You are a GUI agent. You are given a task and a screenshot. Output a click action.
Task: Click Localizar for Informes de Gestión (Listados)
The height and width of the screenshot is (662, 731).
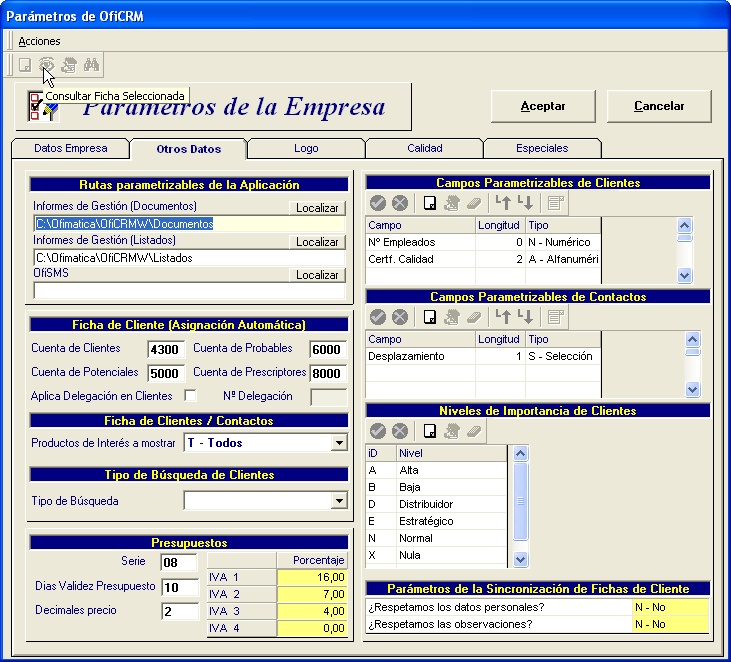click(317, 242)
